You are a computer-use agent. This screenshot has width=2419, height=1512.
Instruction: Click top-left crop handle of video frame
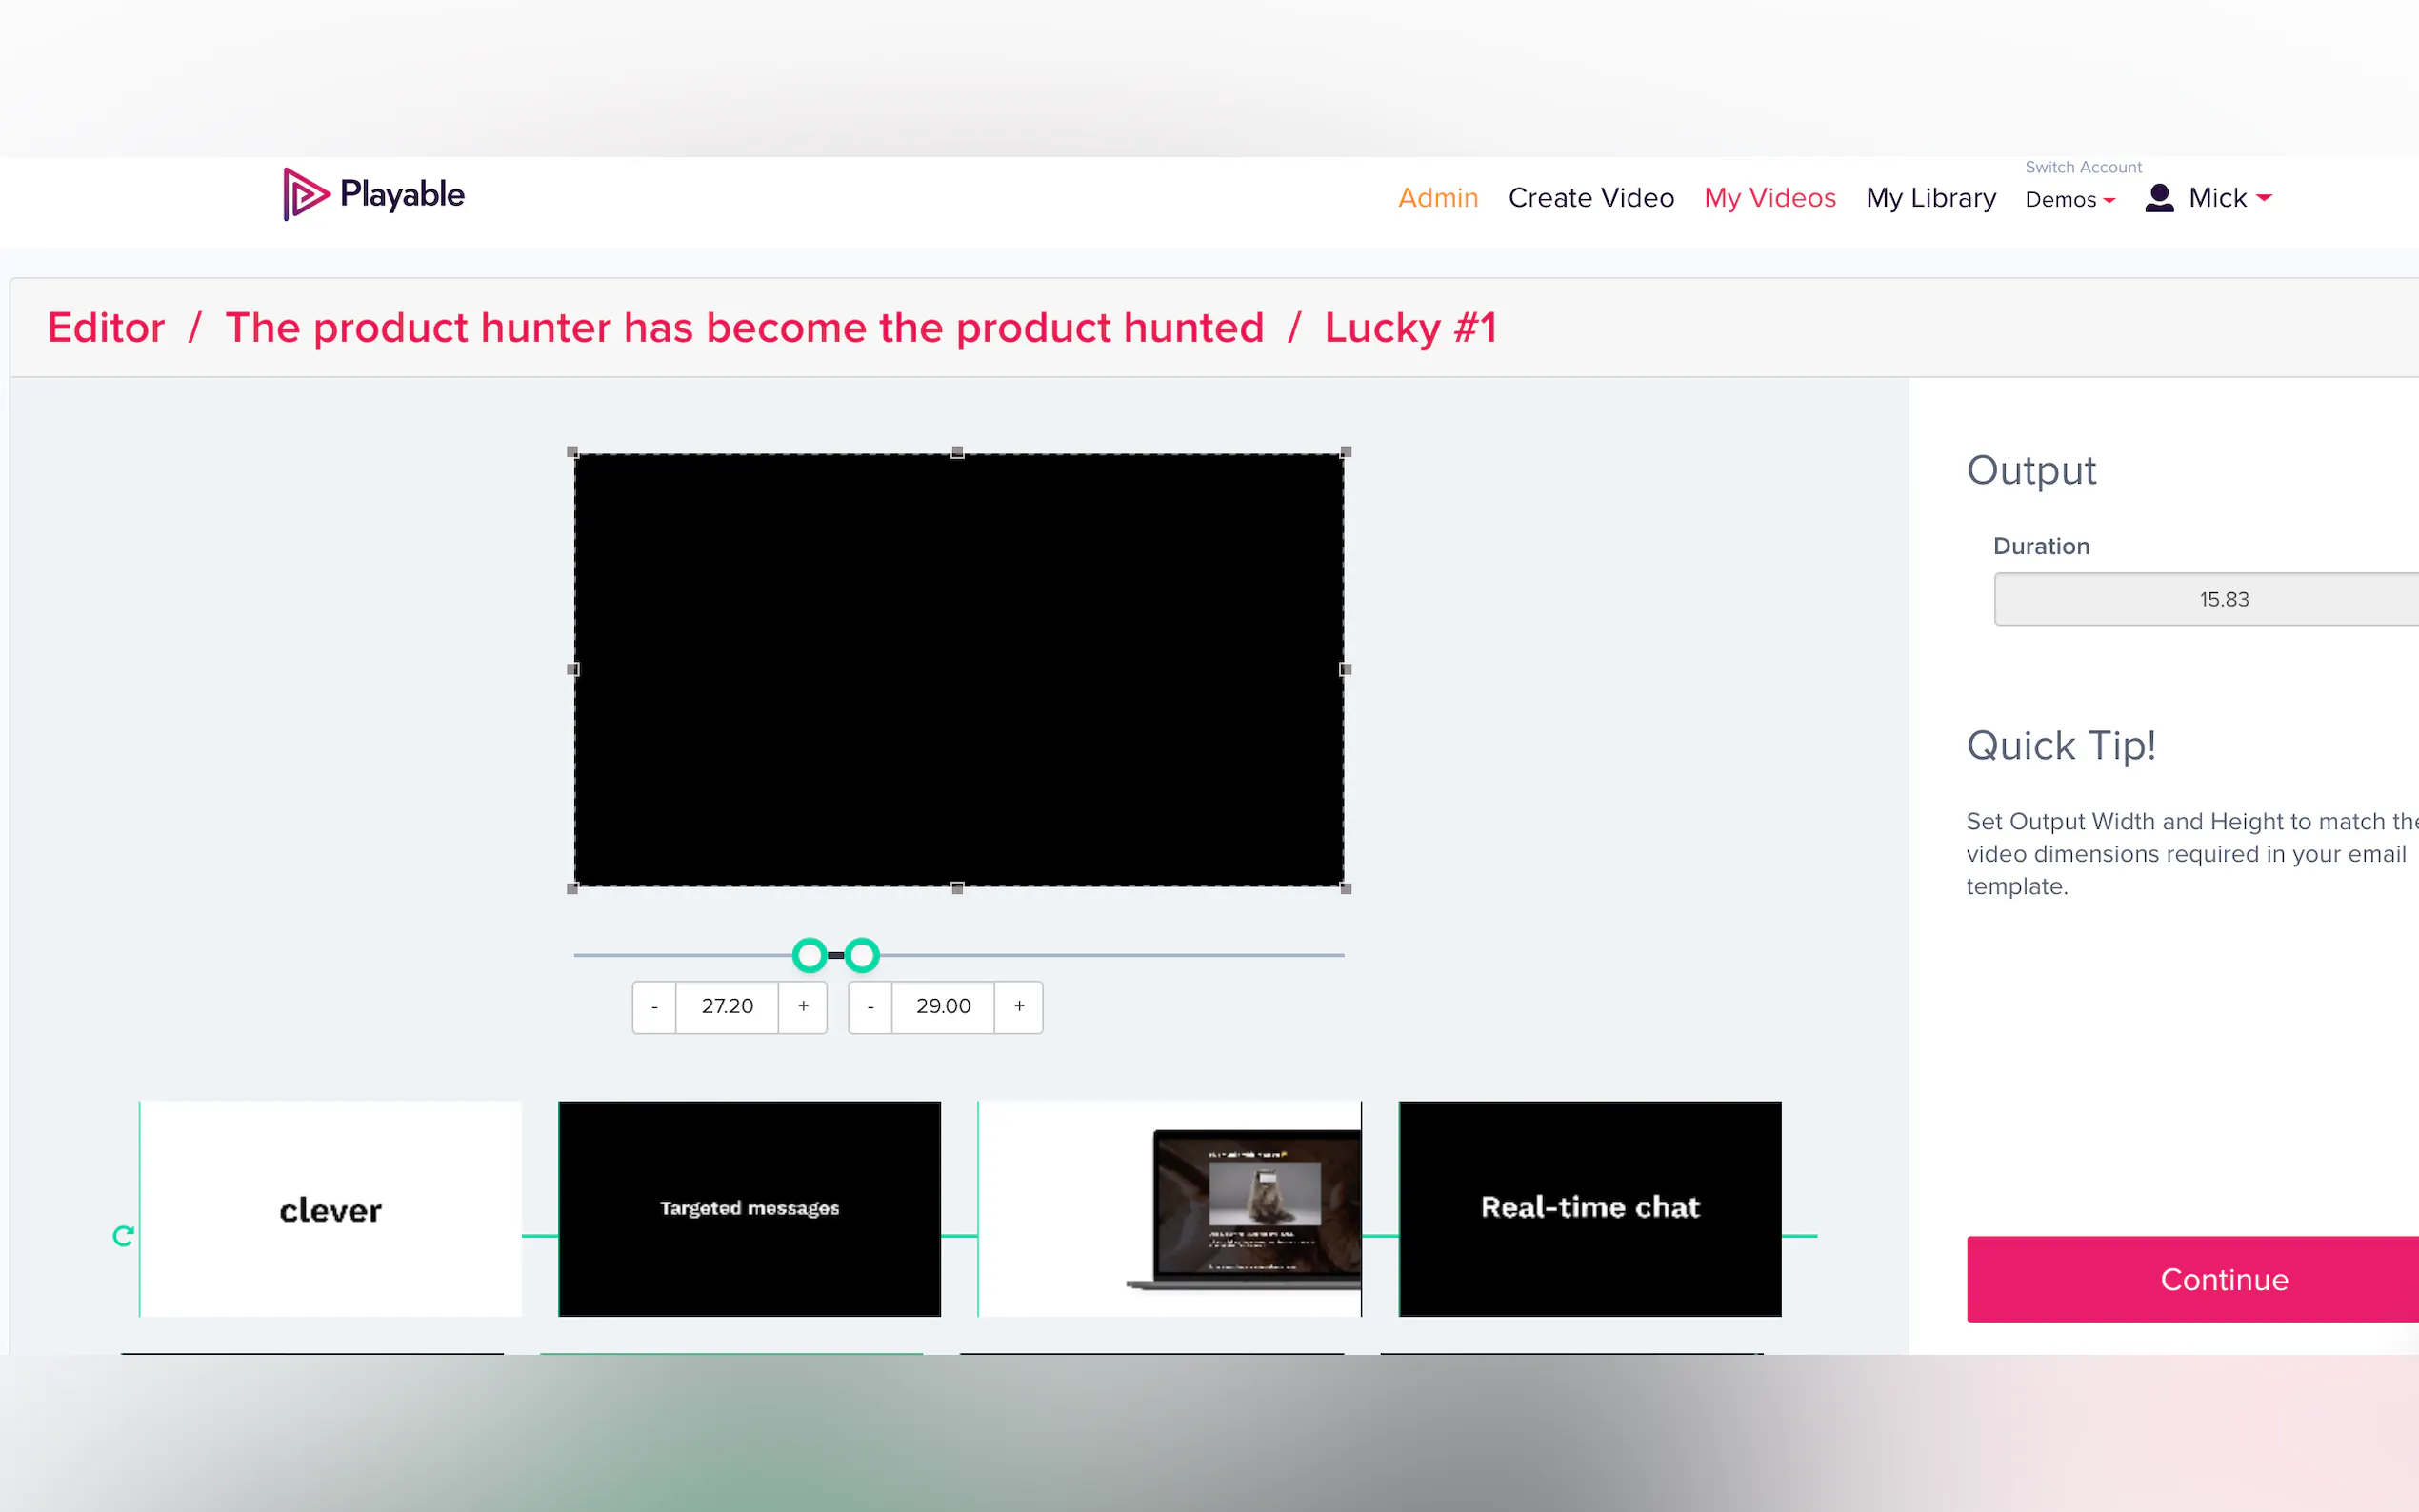(573, 452)
